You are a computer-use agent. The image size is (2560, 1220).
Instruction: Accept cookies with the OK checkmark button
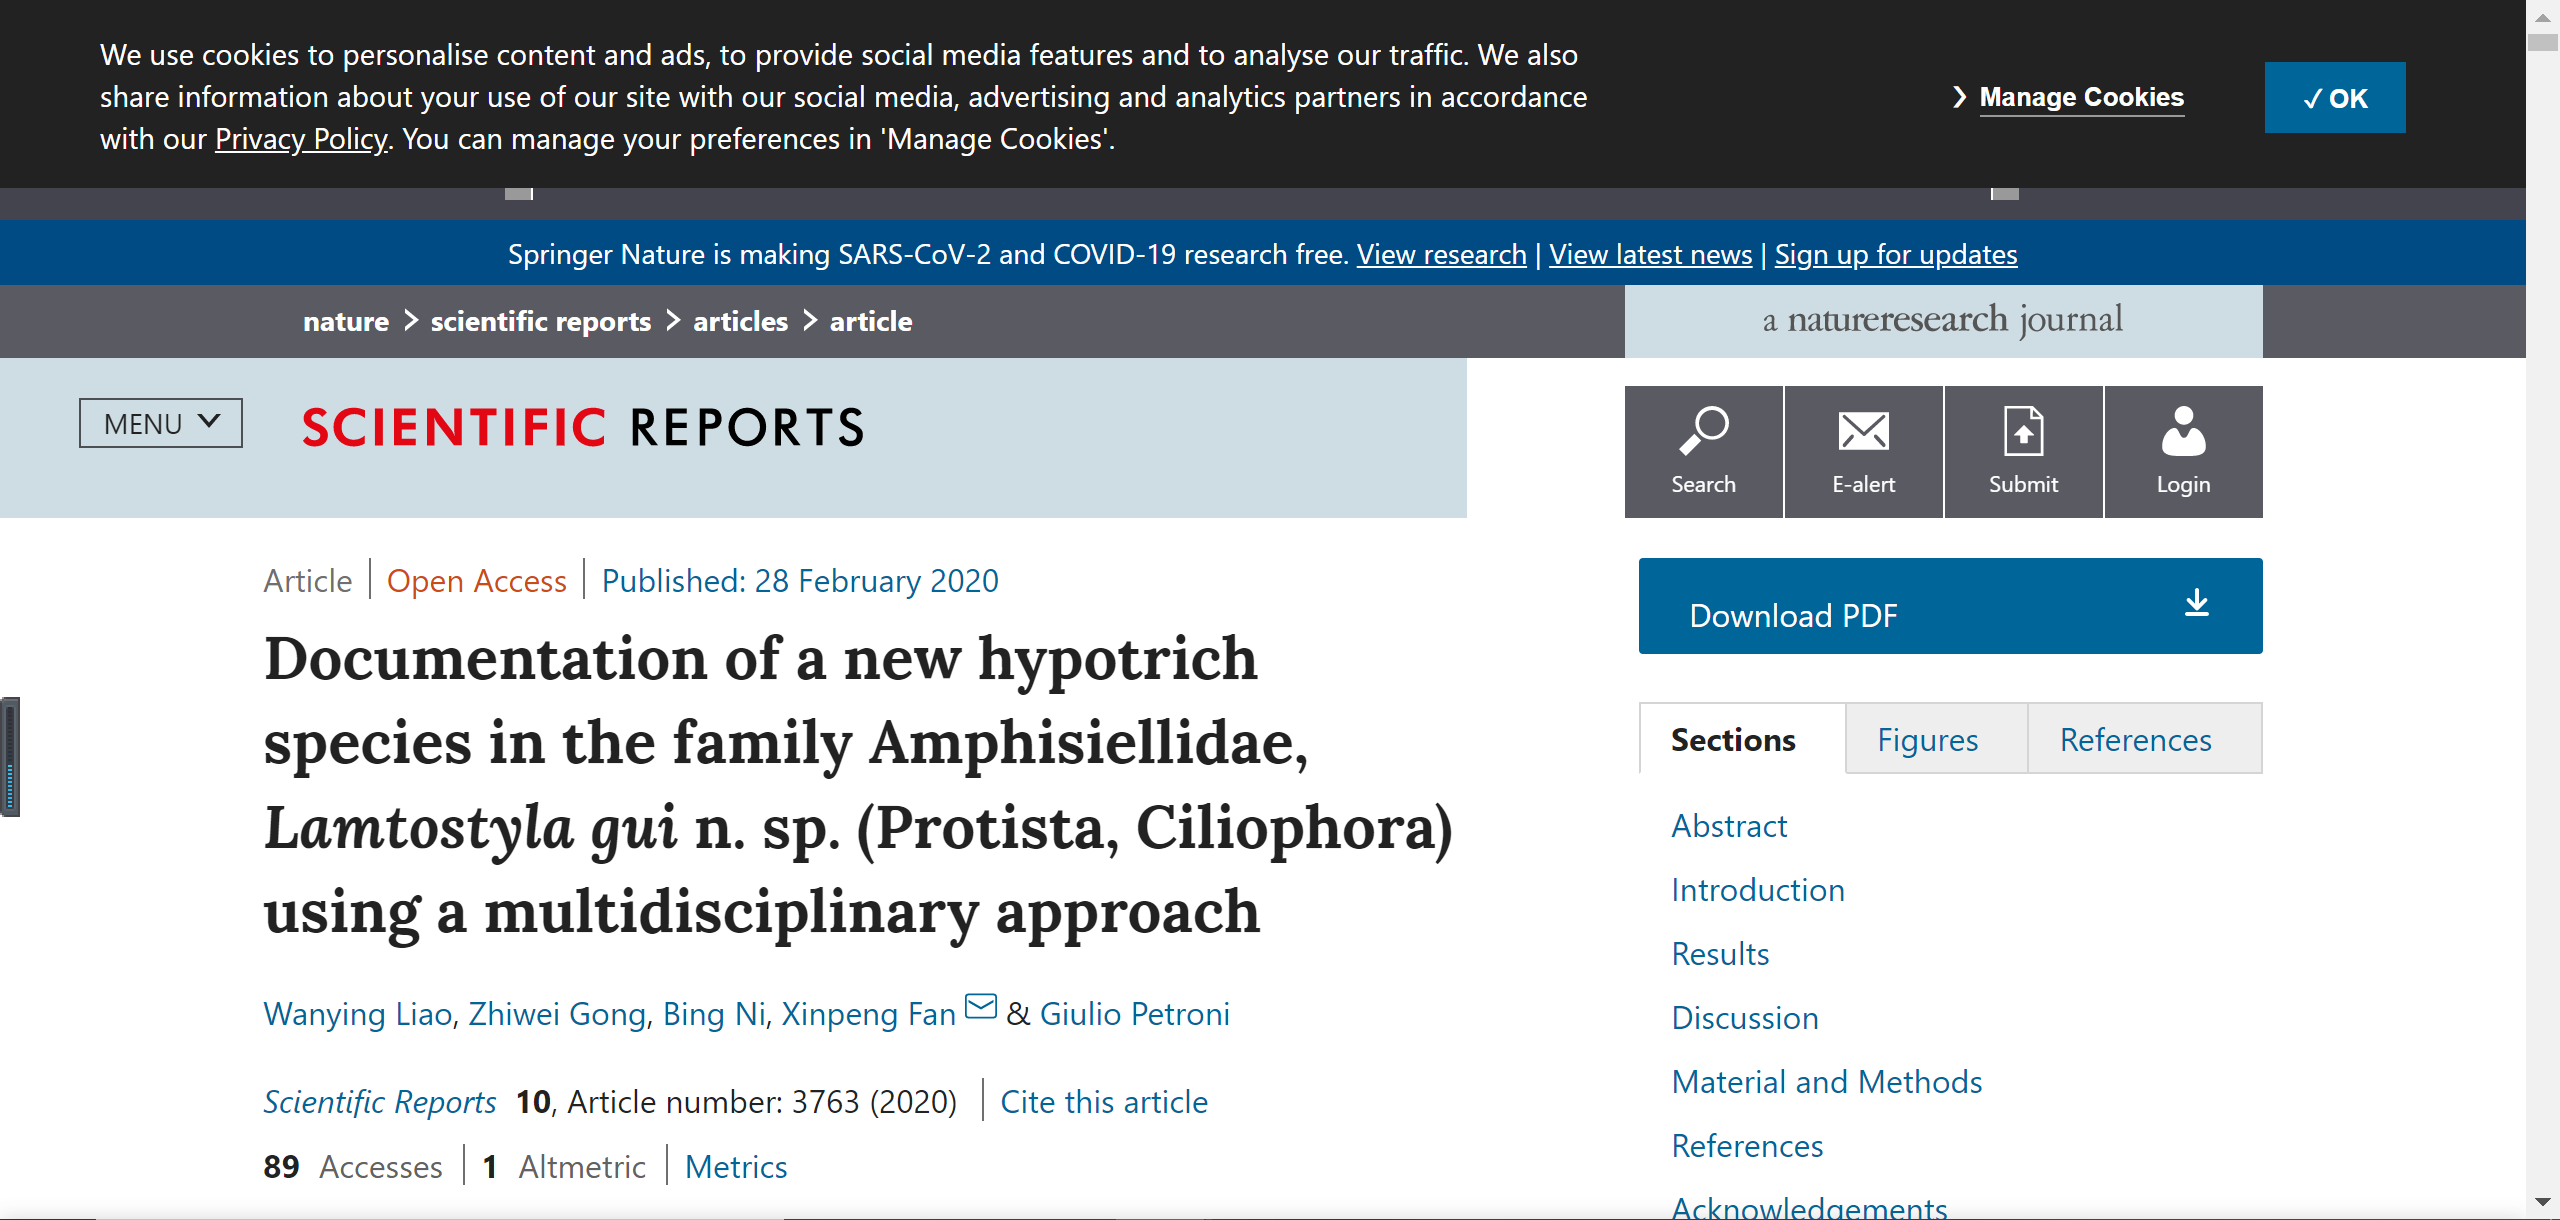[2334, 98]
